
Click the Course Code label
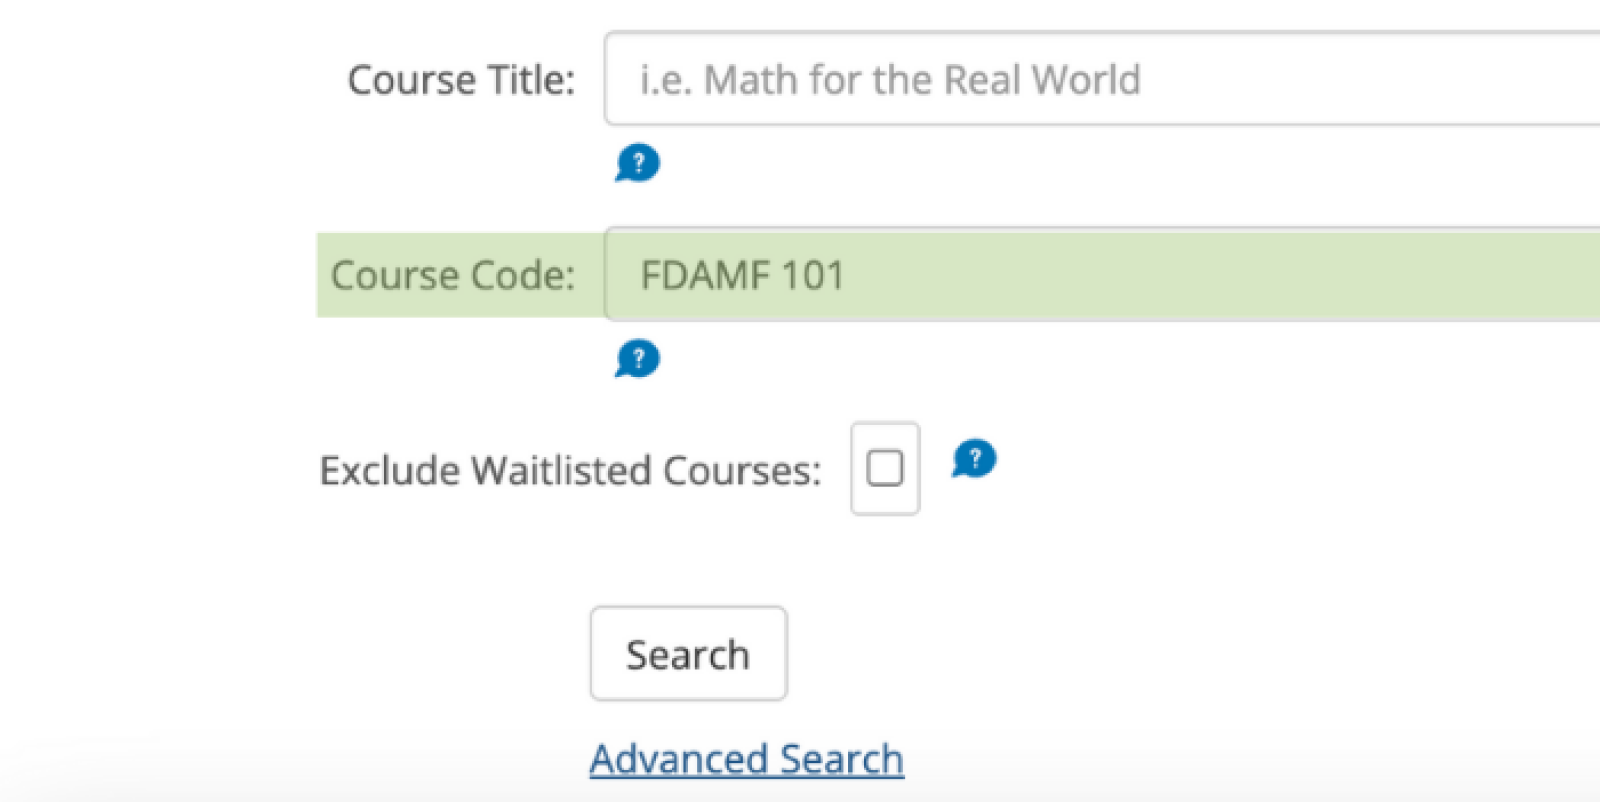click(455, 274)
